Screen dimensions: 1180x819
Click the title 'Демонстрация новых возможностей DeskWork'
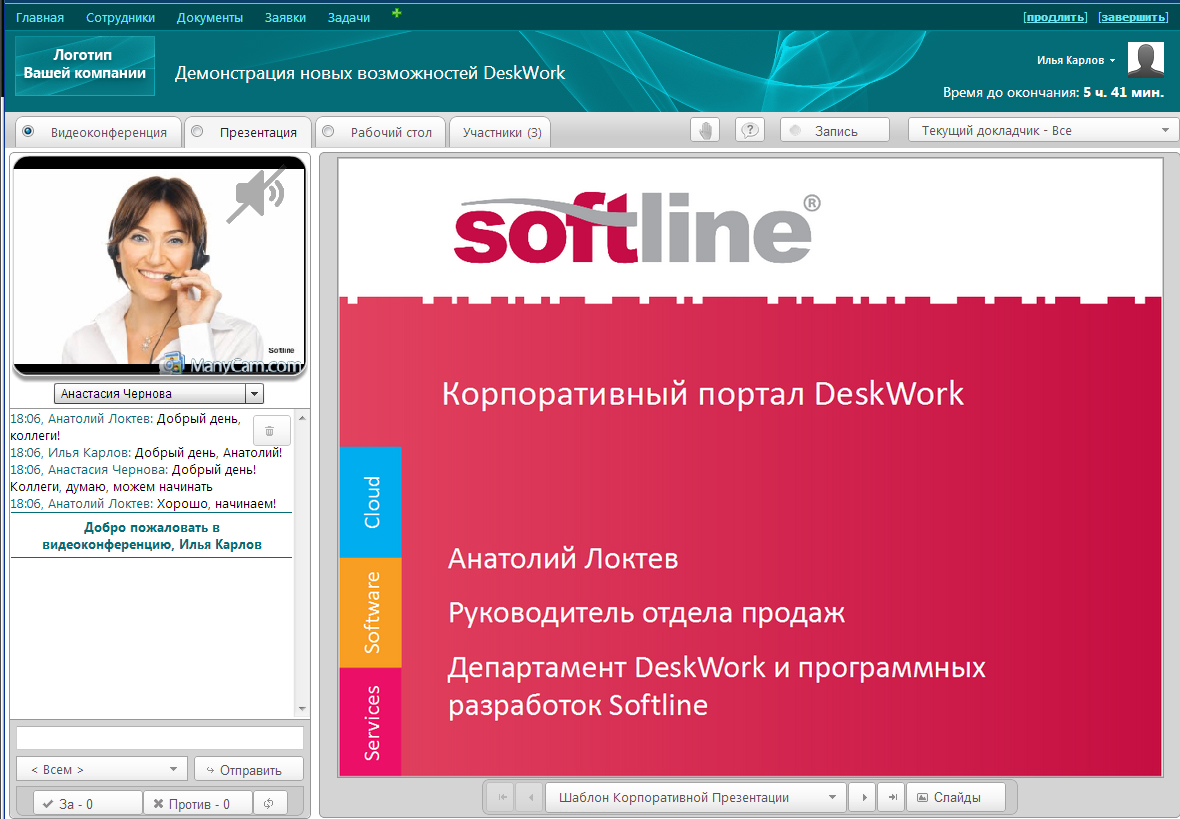click(x=370, y=73)
